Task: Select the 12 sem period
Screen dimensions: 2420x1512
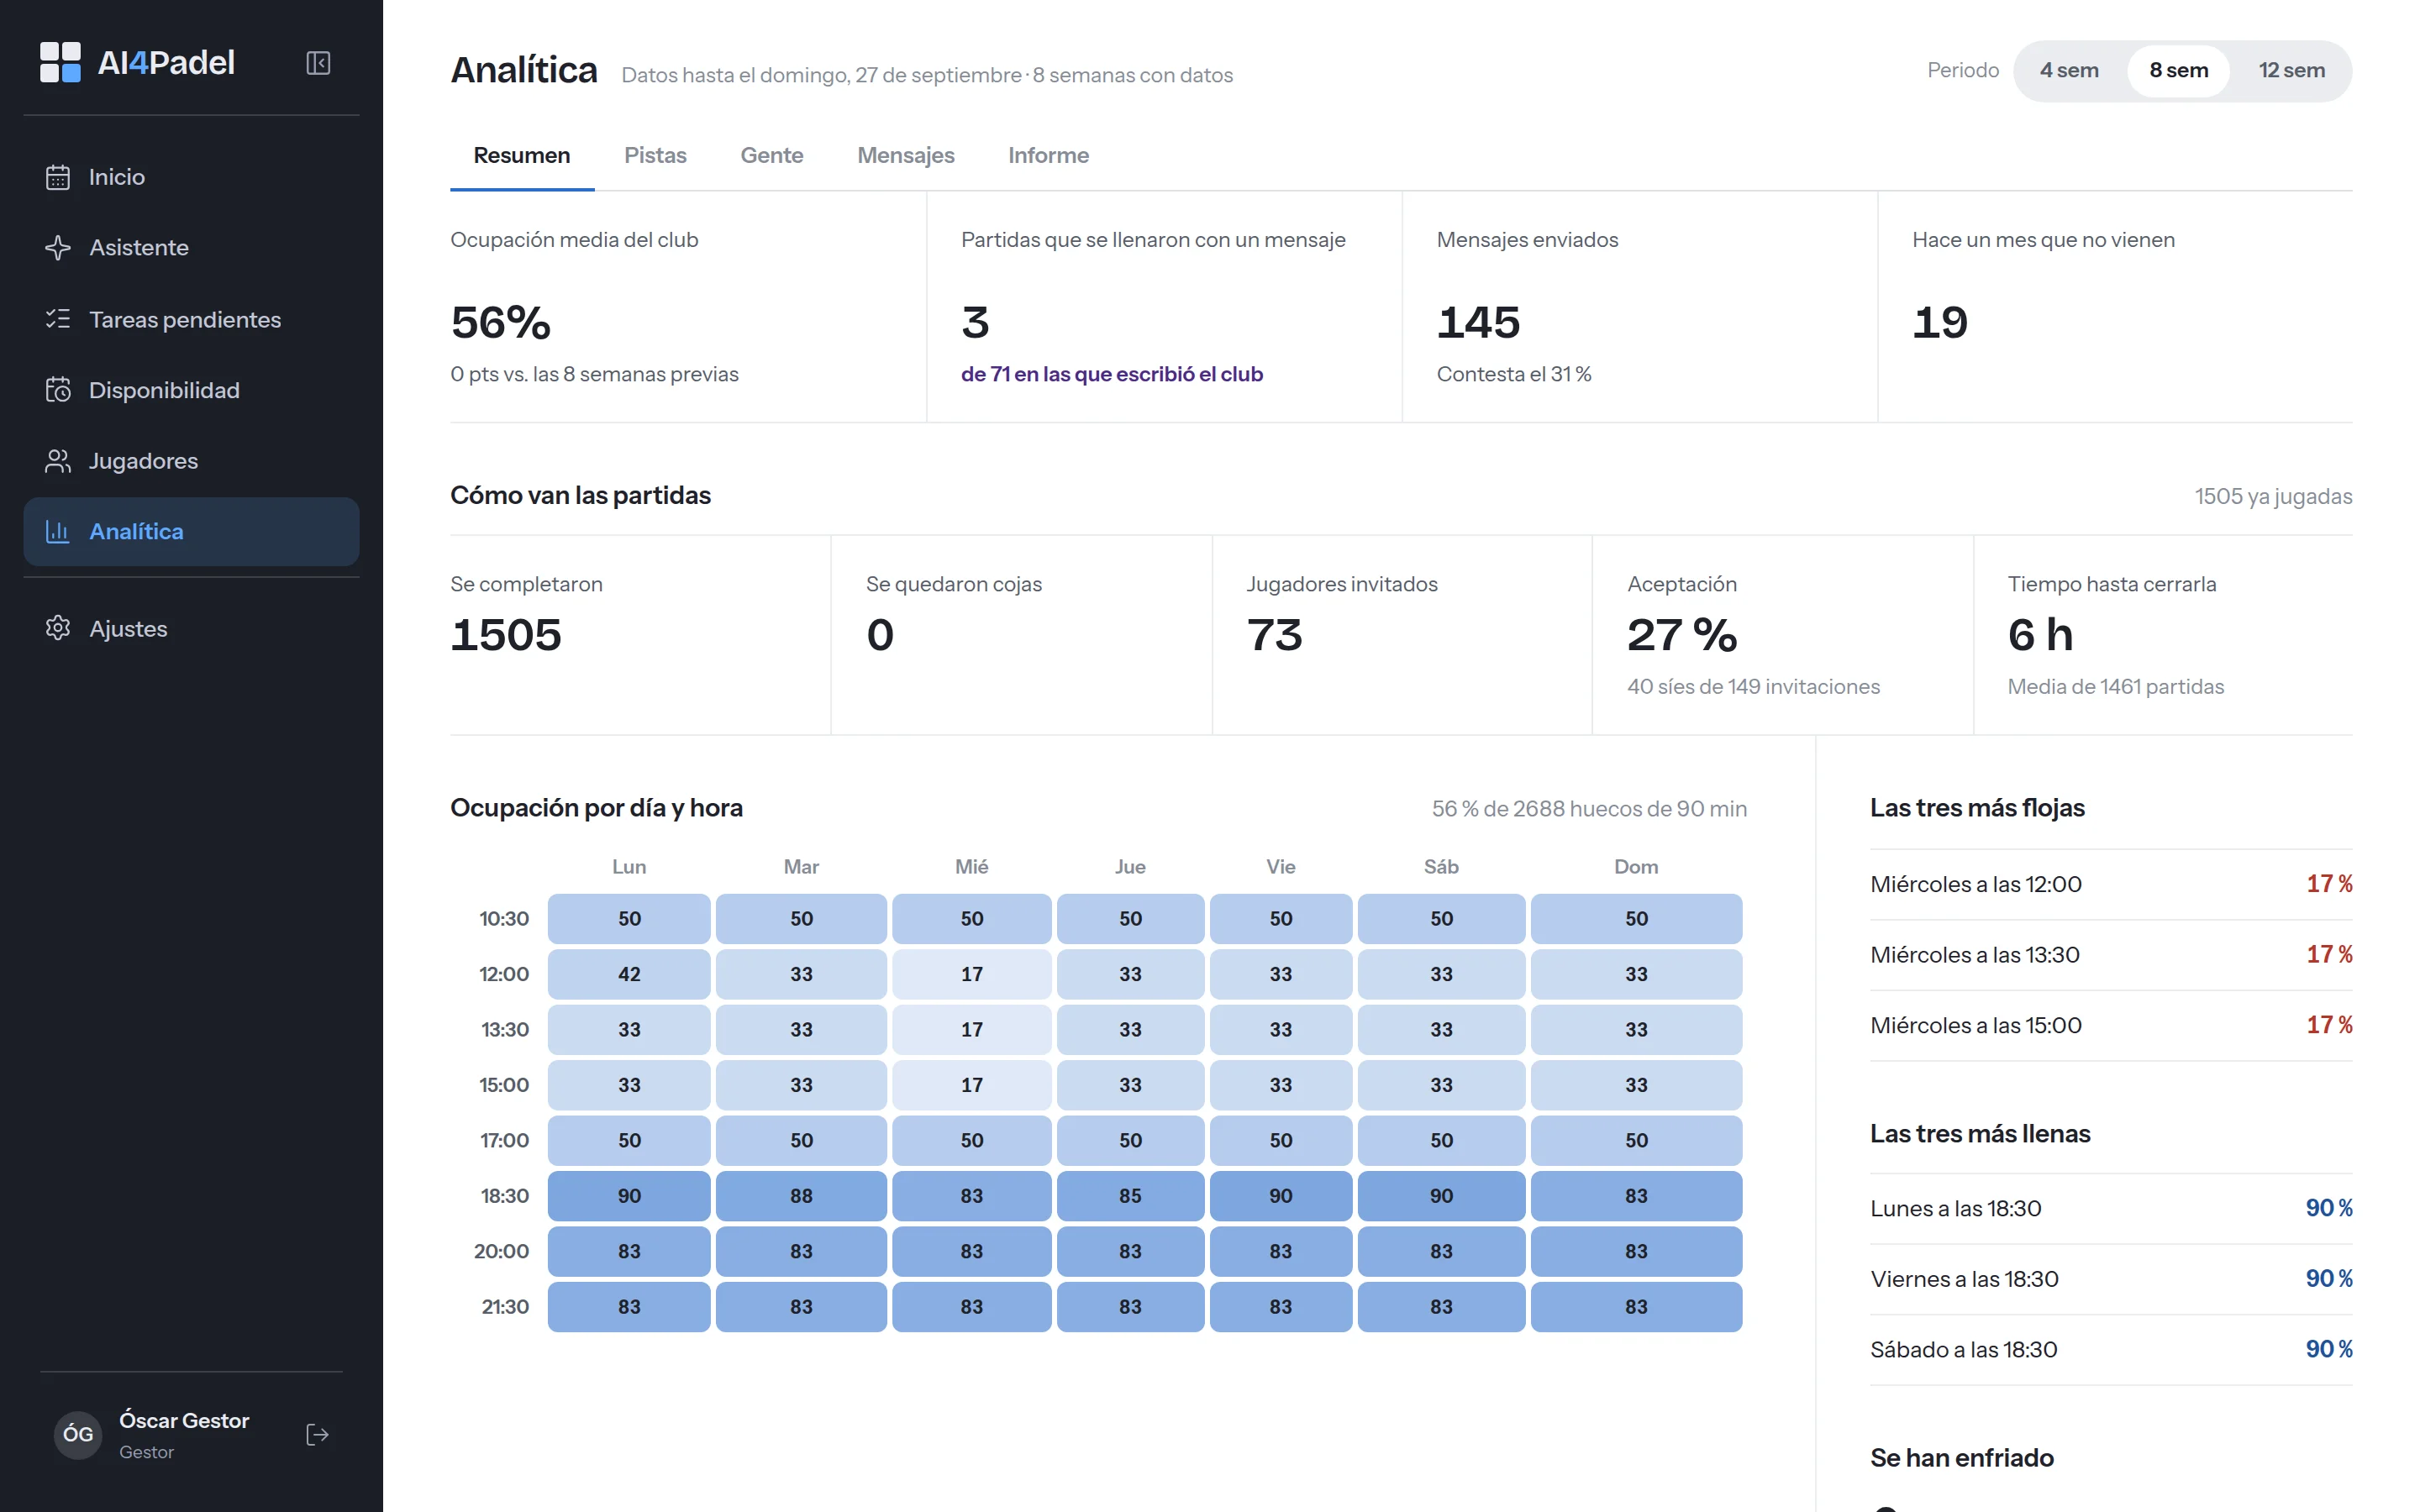Action: (2291, 71)
